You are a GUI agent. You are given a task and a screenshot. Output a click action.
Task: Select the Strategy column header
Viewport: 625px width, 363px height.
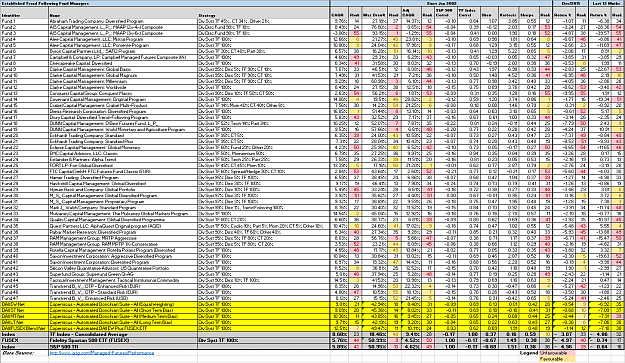pyautogui.click(x=263, y=12)
